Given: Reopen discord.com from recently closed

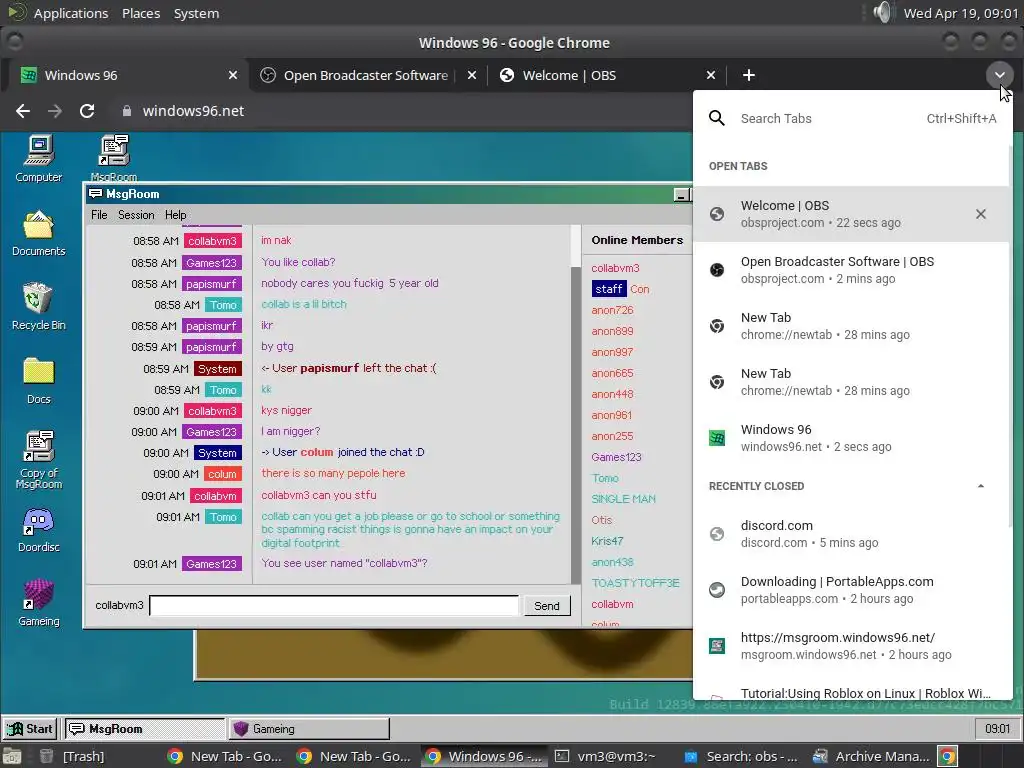Looking at the screenshot, I should tap(852, 534).
